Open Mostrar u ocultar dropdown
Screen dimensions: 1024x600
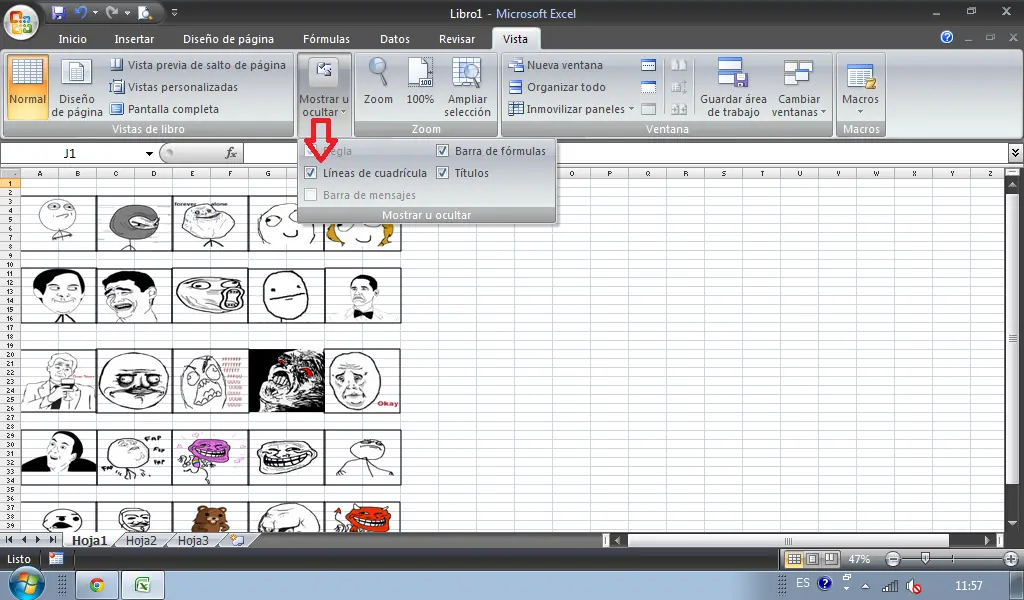click(324, 87)
